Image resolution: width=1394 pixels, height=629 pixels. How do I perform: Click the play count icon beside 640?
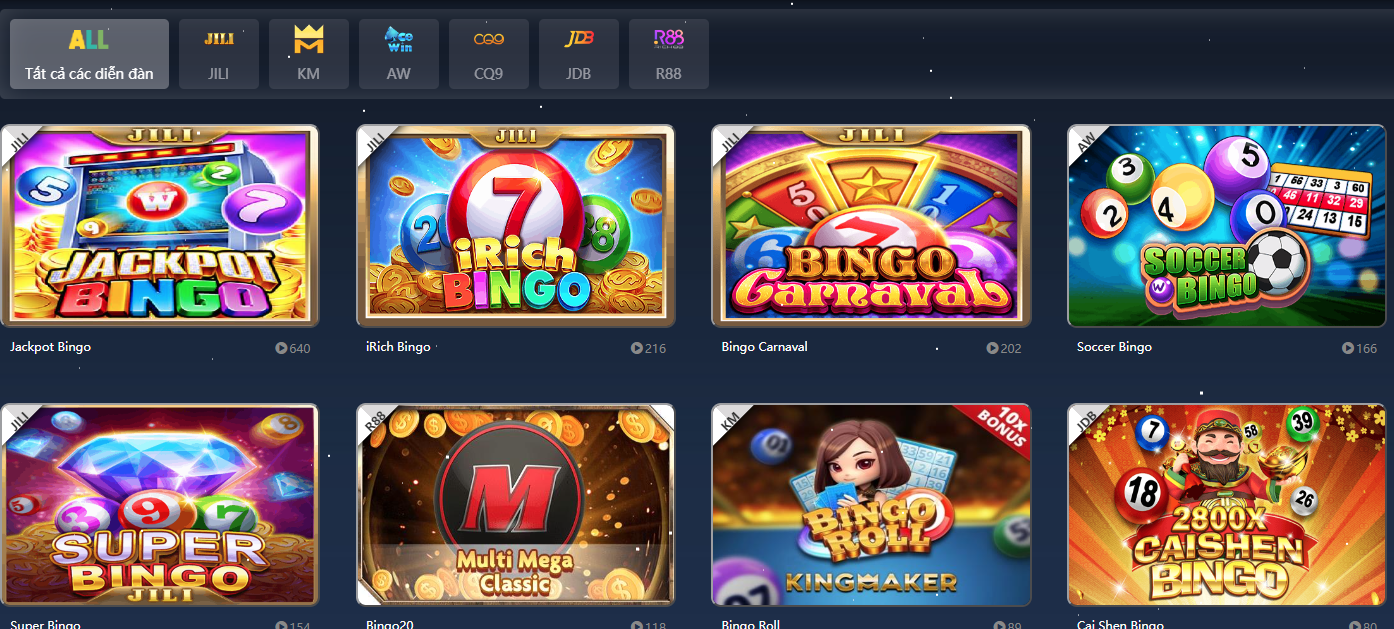coord(281,348)
